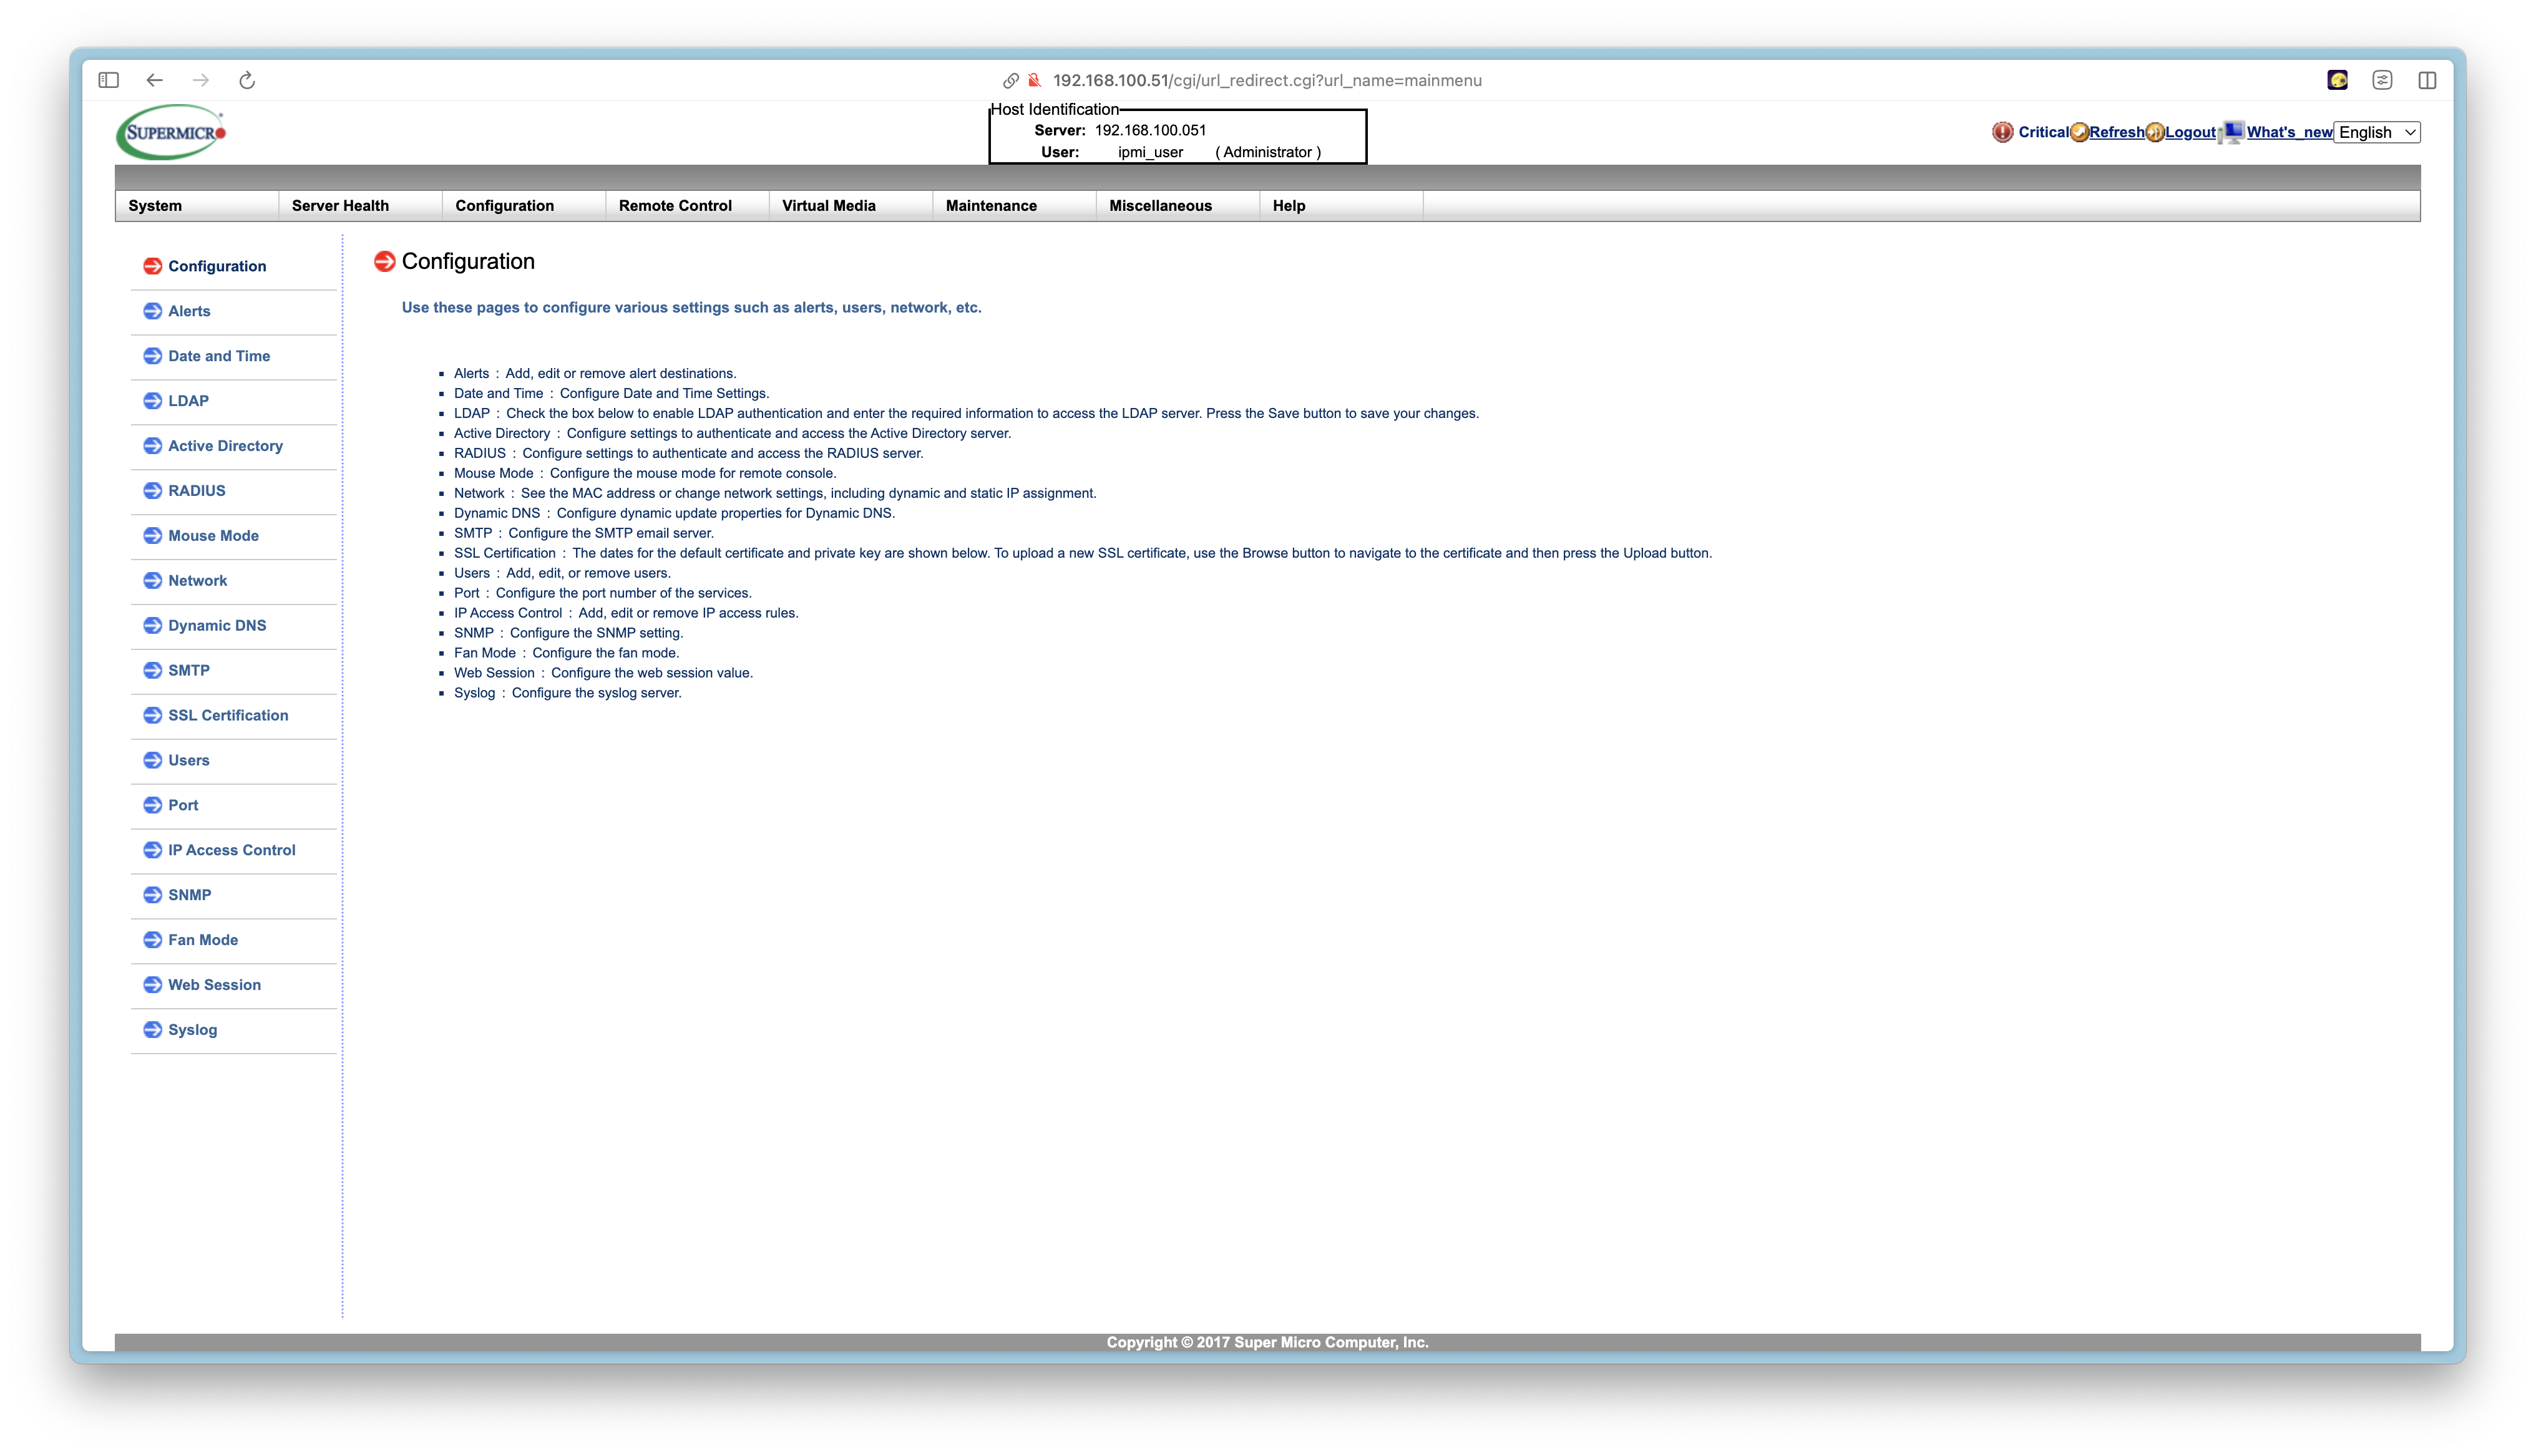Open the Maintenance menu
The image size is (2536, 1456).
pyautogui.click(x=1014, y=206)
